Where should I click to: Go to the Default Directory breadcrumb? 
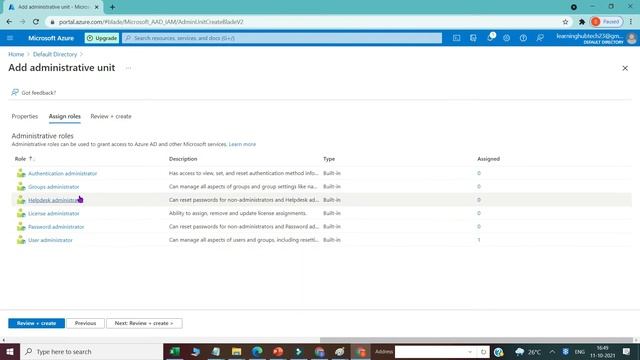click(x=55, y=54)
